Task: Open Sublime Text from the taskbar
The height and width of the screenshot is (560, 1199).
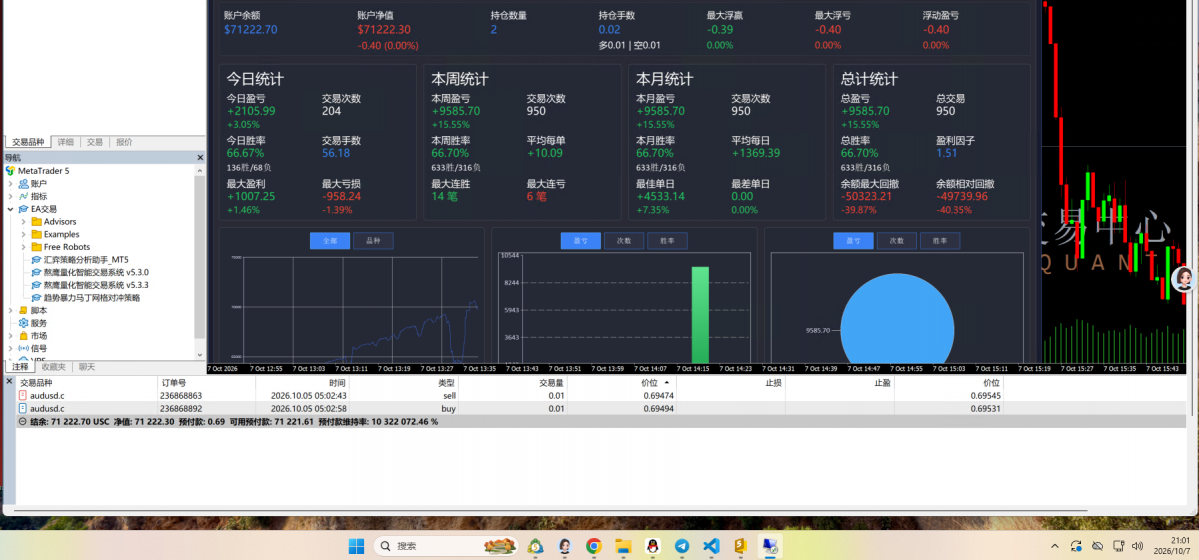Action: pos(740,546)
